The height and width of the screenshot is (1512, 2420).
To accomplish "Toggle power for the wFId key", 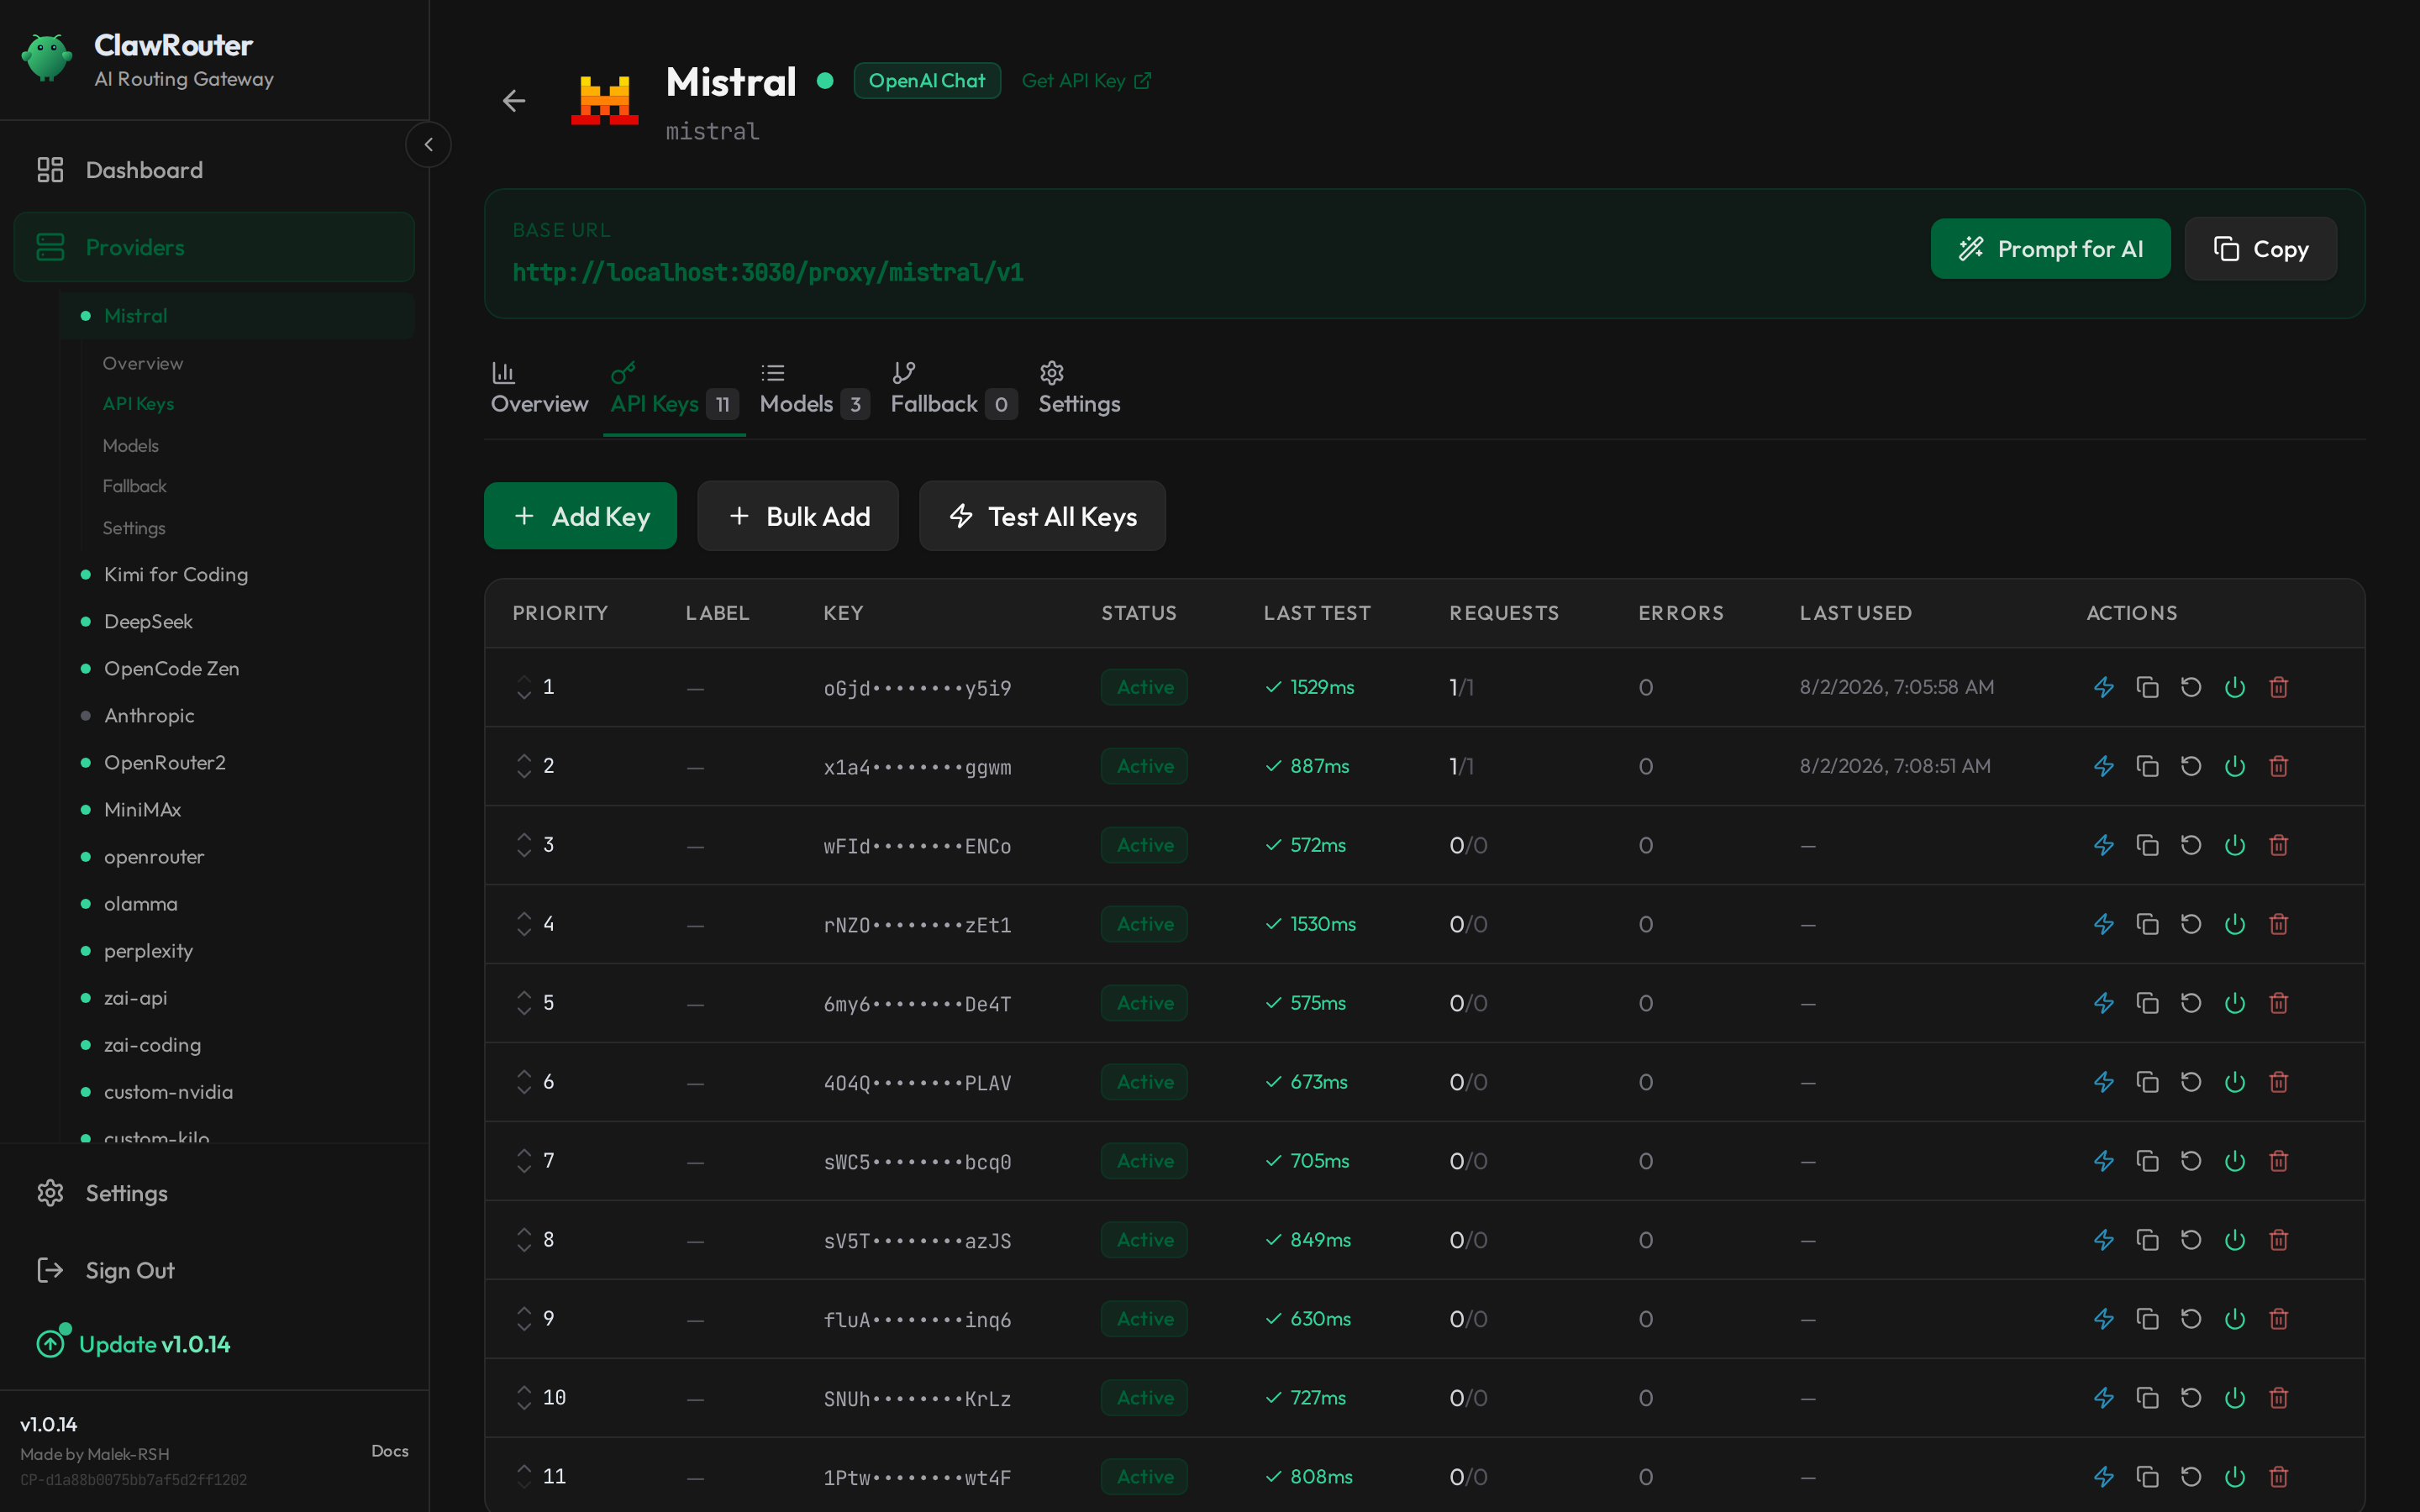I will point(2235,845).
